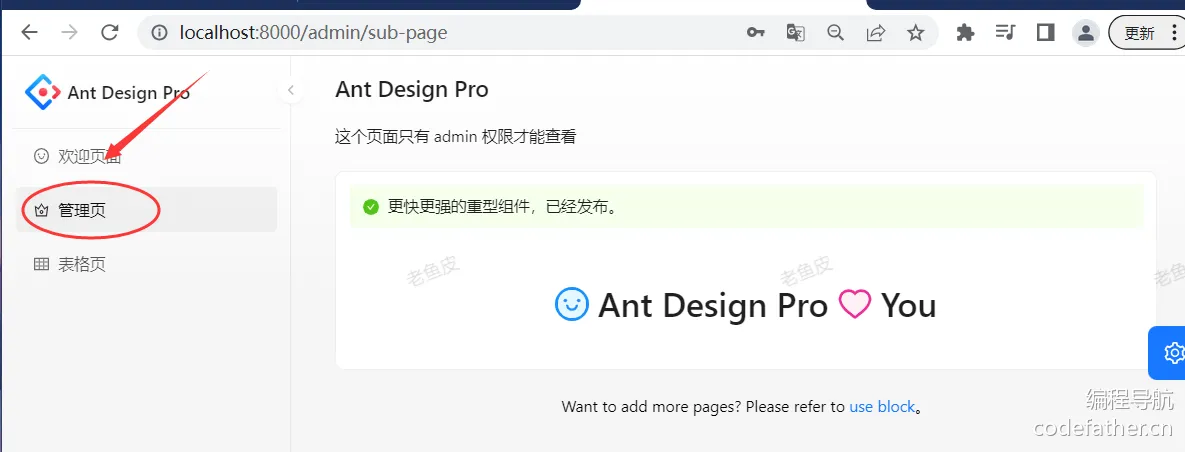The width and height of the screenshot is (1185, 452).
Task: View site information icon in address bar
Action: click(x=159, y=33)
